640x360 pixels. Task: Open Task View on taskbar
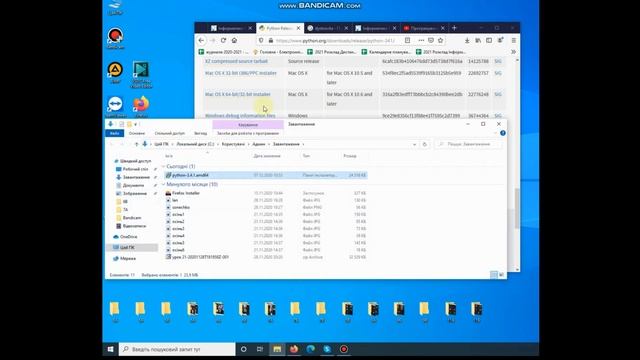coord(260,349)
